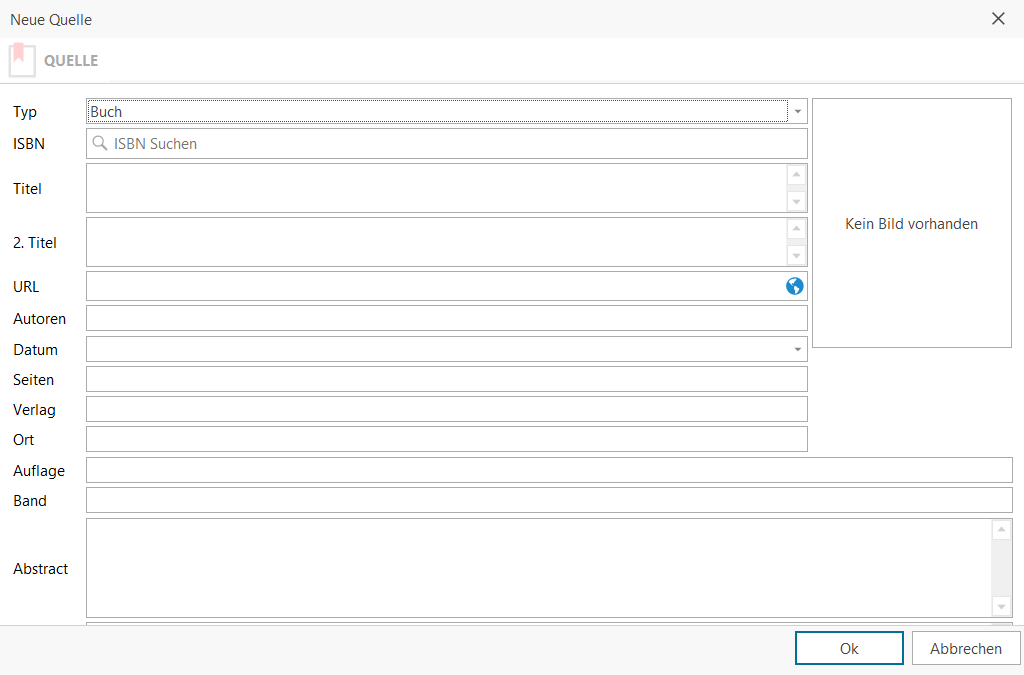Click the Abstract scrollbar down arrow
The image size is (1024, 675).
click(1002, 607)
